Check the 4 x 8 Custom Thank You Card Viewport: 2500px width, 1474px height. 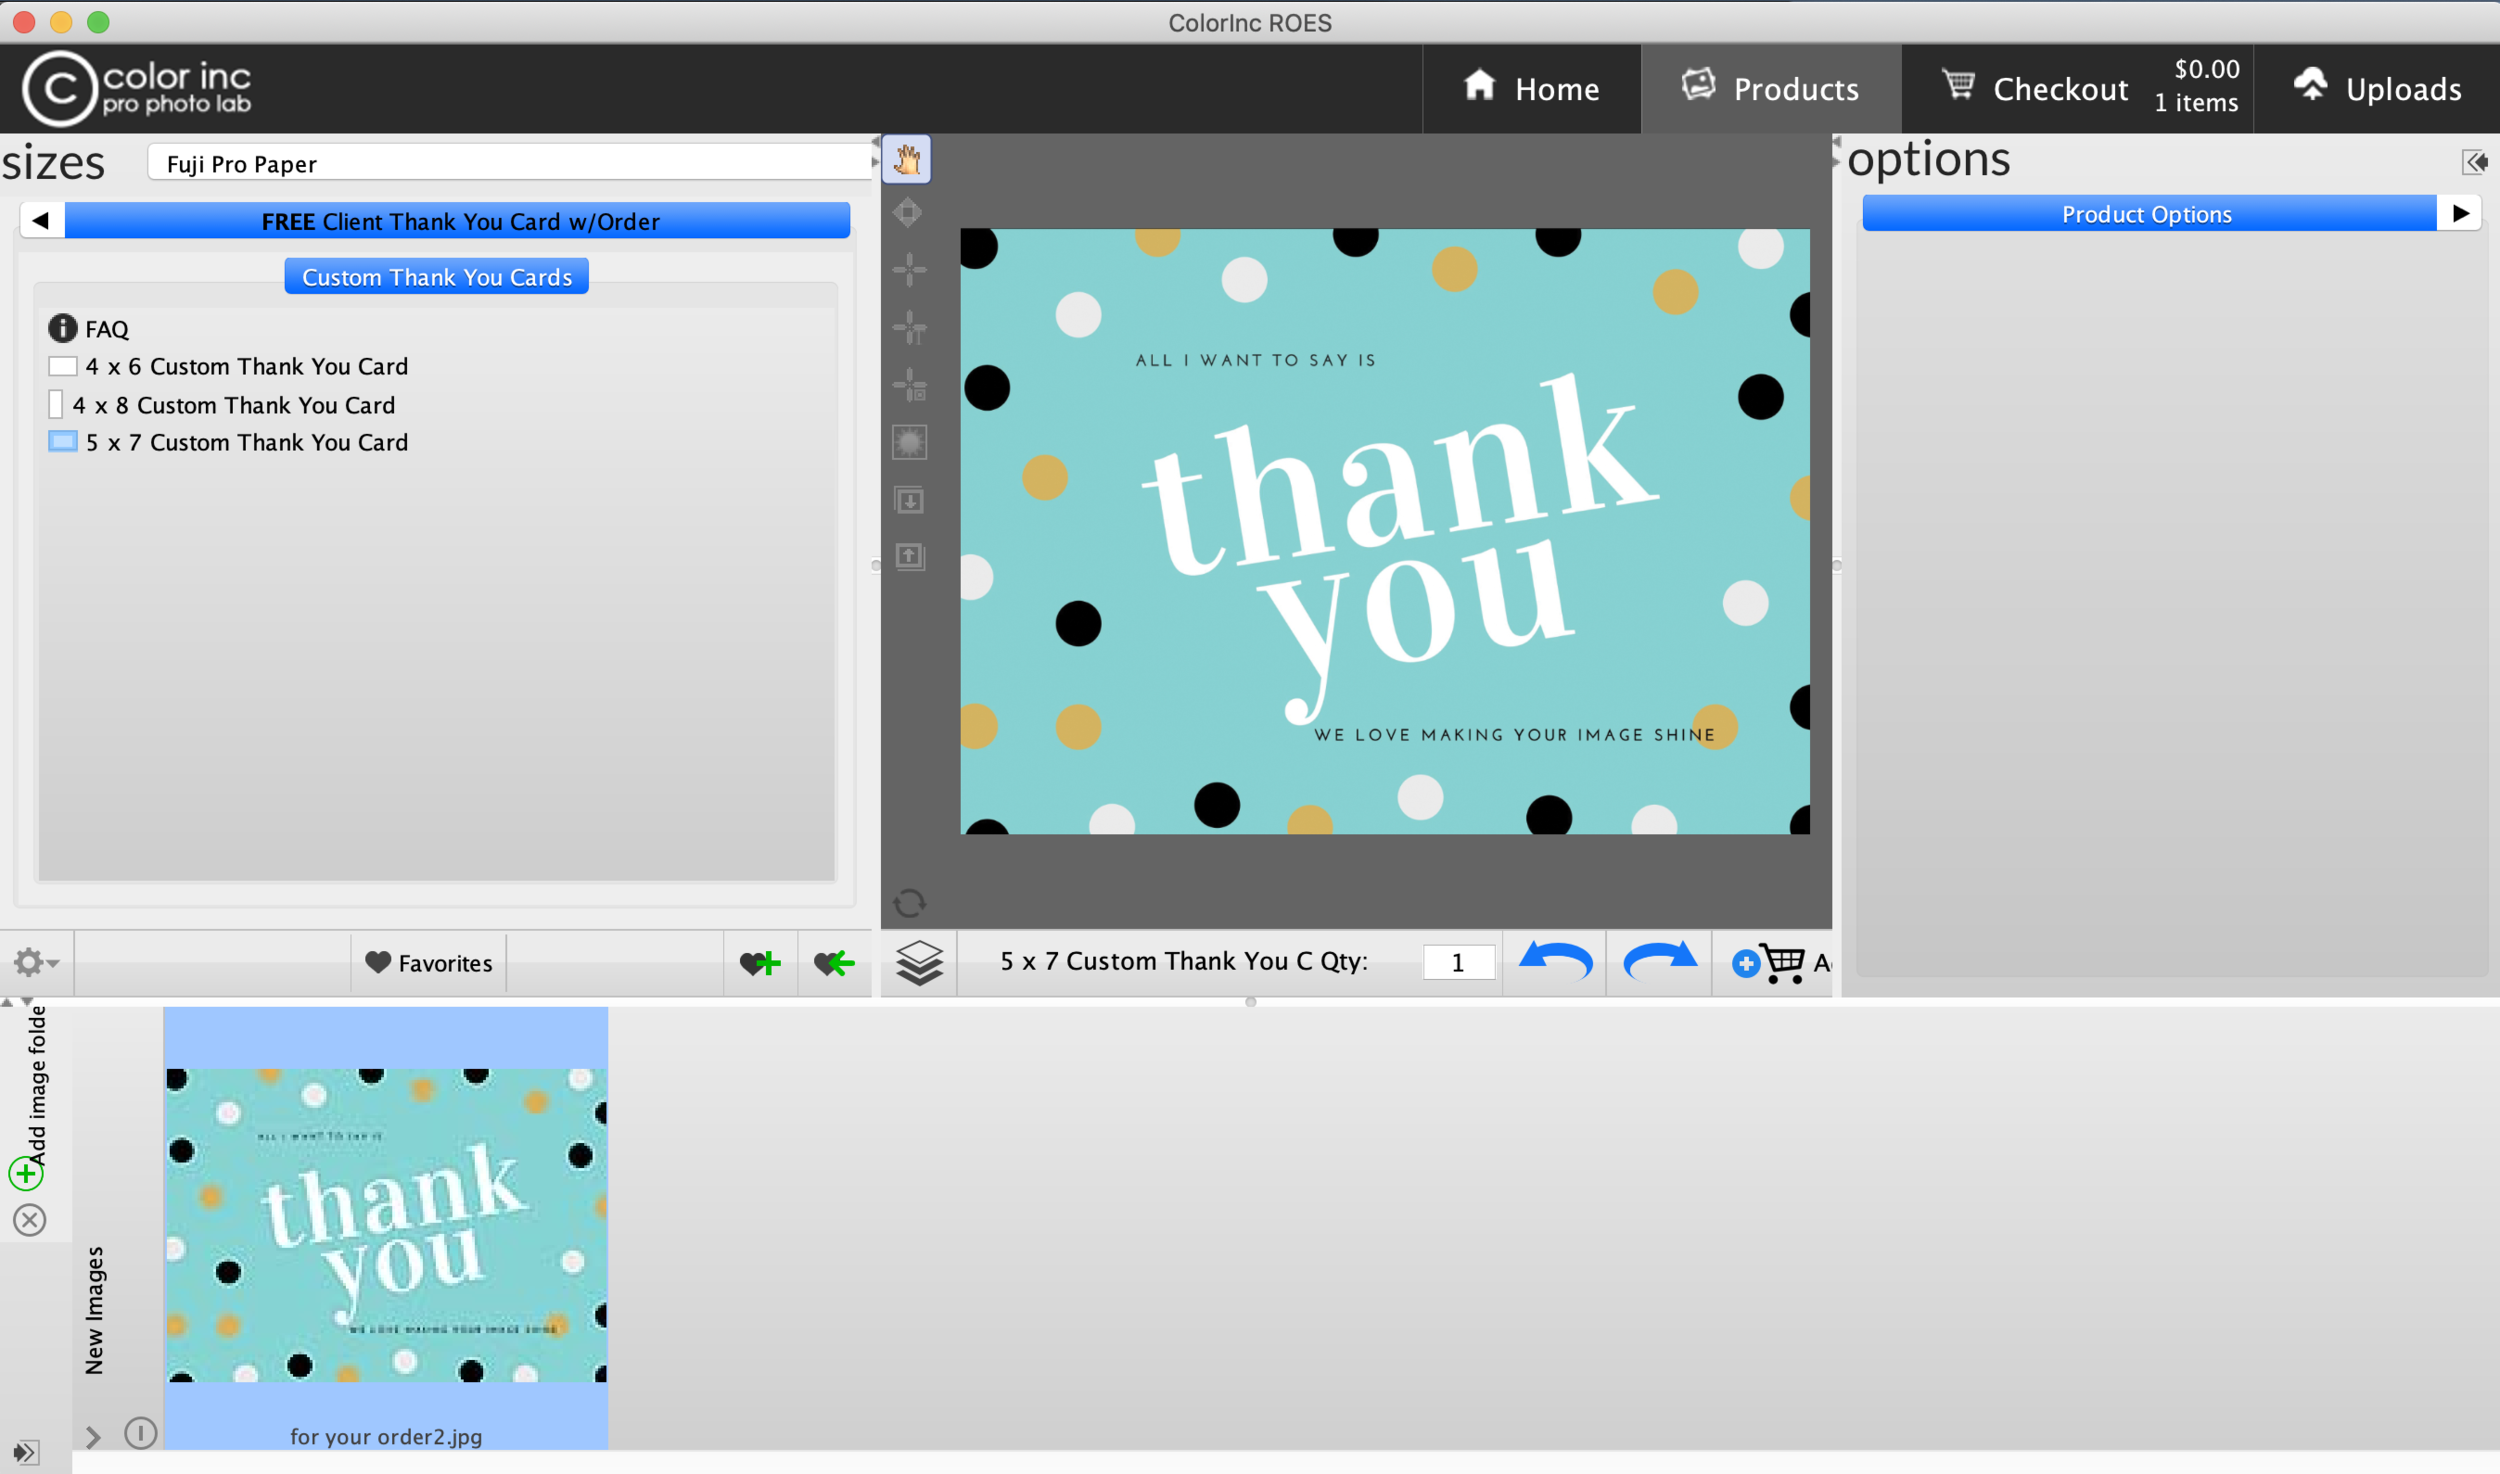pyautogui.click(x=56, y=403)
